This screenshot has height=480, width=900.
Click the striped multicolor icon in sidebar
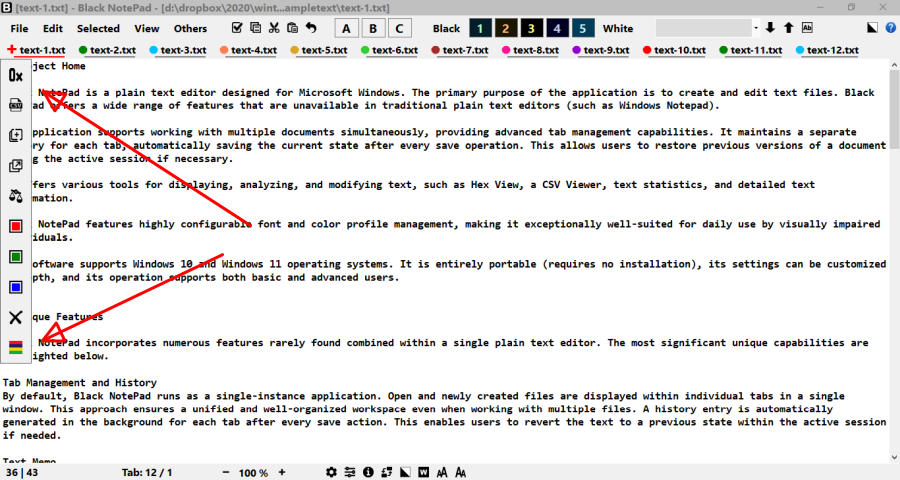[15, 347]
